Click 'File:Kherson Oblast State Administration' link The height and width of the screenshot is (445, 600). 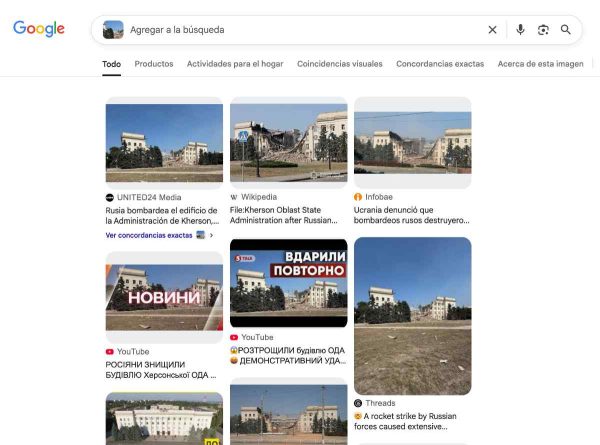coord(284,215)
